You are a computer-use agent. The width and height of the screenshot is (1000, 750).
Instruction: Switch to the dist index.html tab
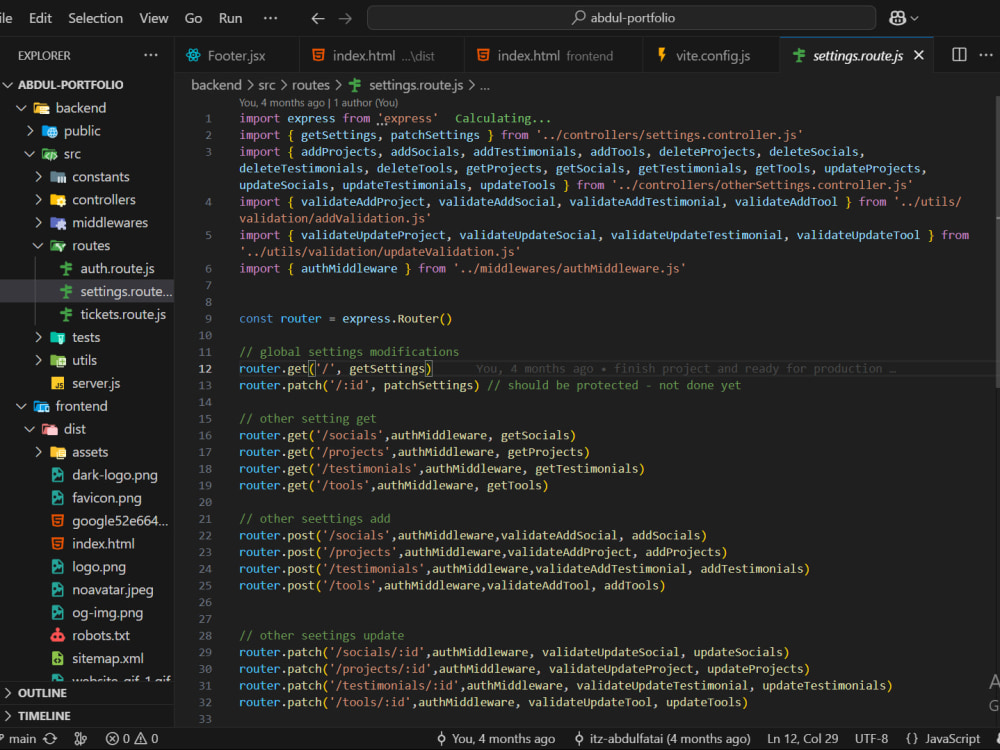(x=383, y=55)
